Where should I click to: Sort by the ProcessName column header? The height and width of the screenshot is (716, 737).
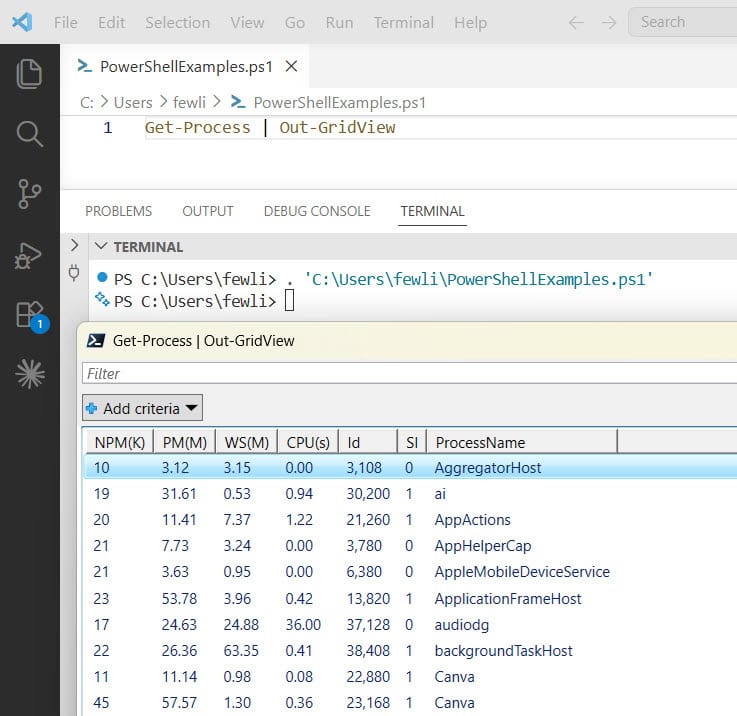[522, 442]
